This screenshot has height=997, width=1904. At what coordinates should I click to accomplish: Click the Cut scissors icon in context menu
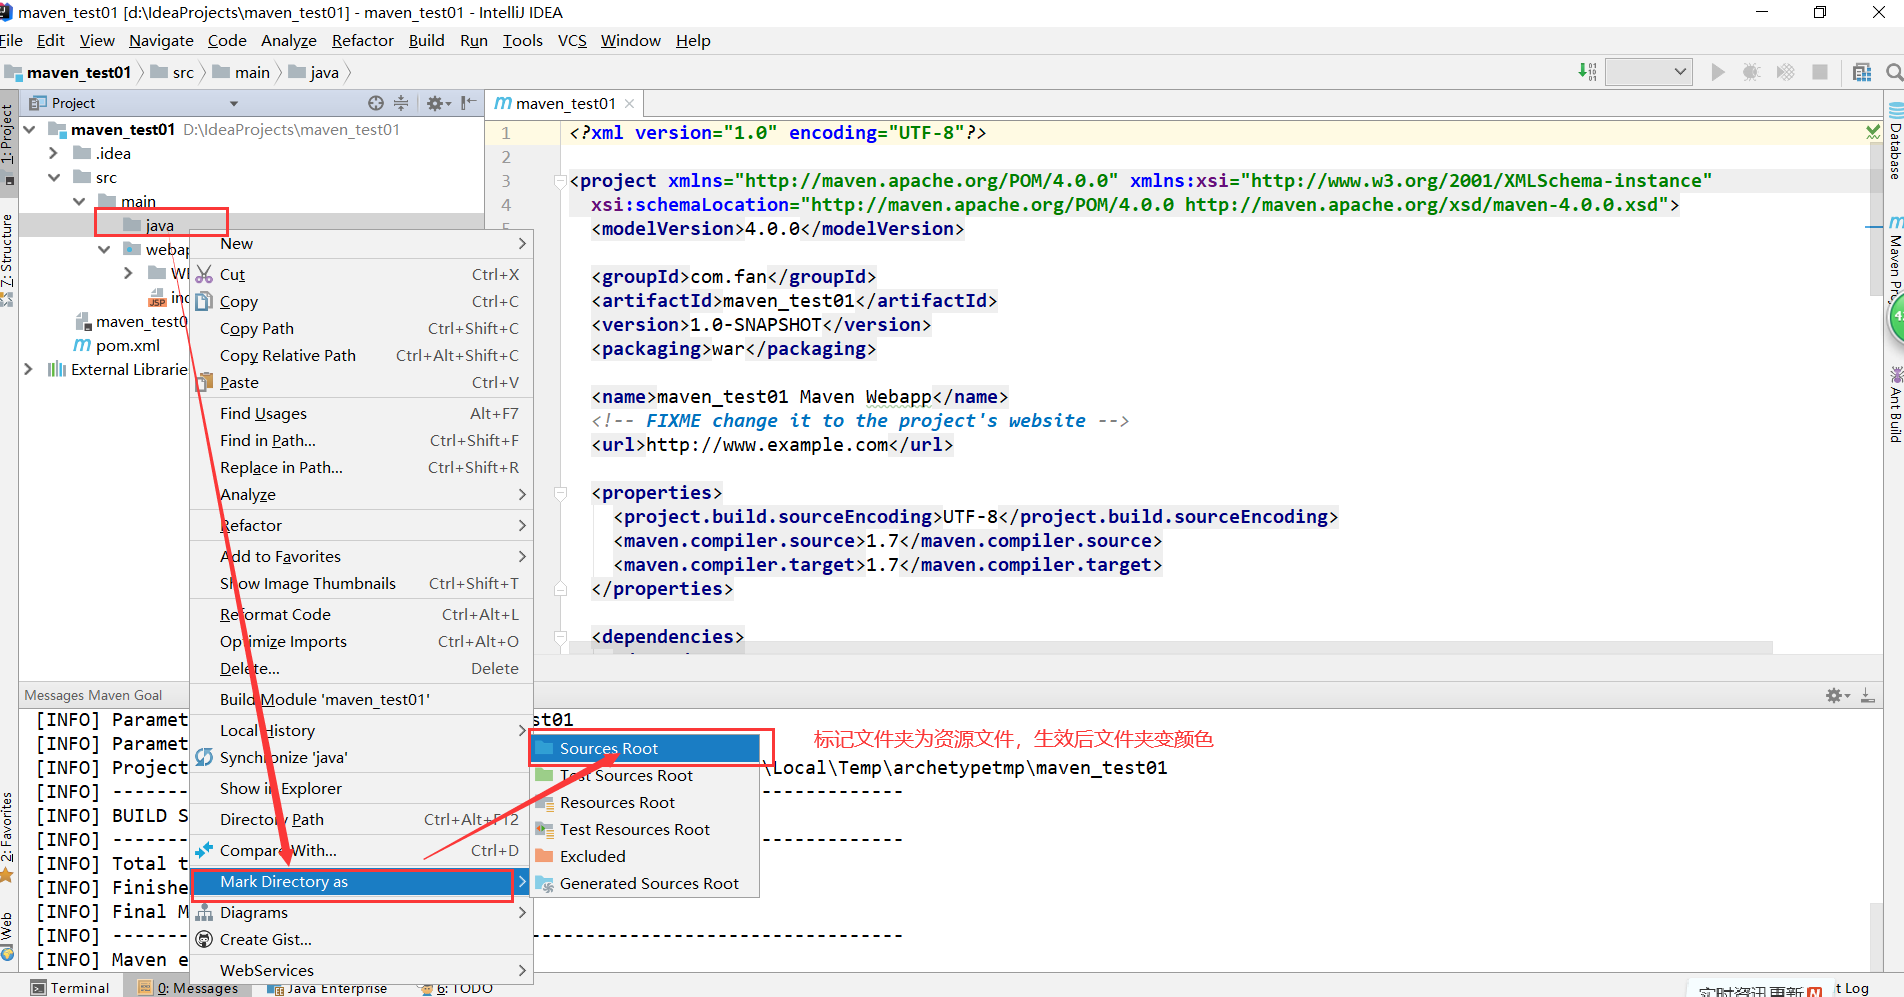(x=204, y=274)
